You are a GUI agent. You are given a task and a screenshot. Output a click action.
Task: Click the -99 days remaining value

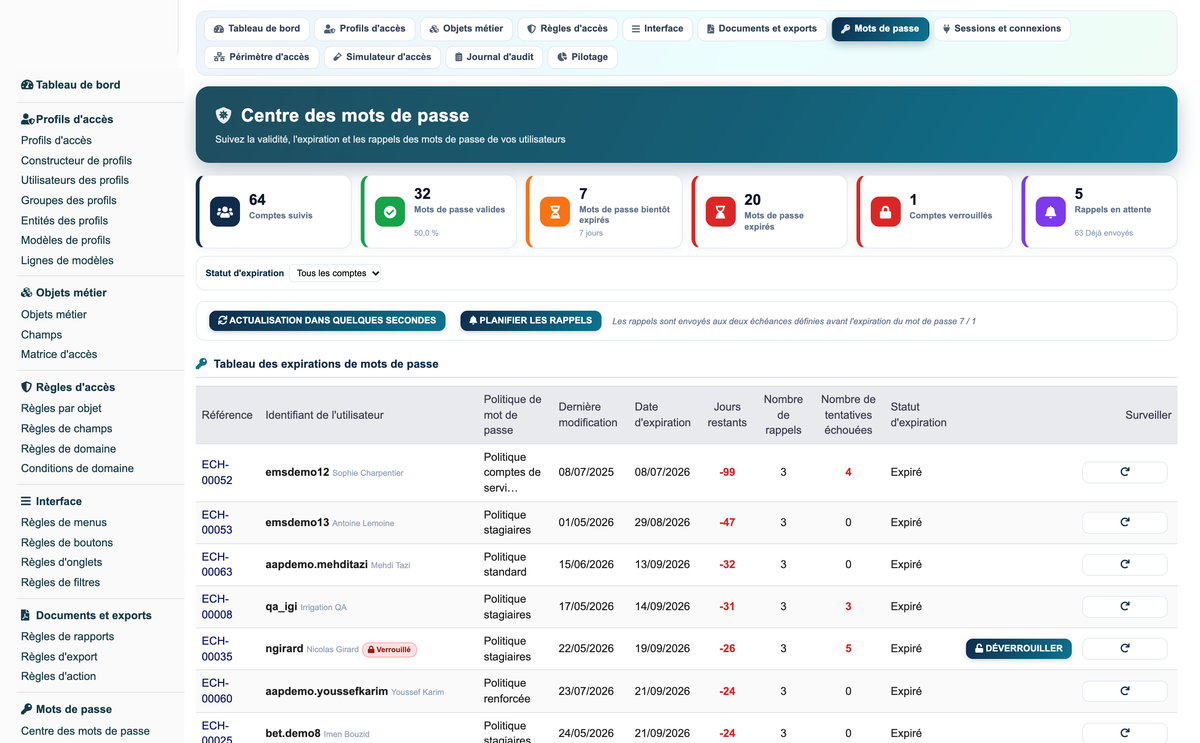727,472
